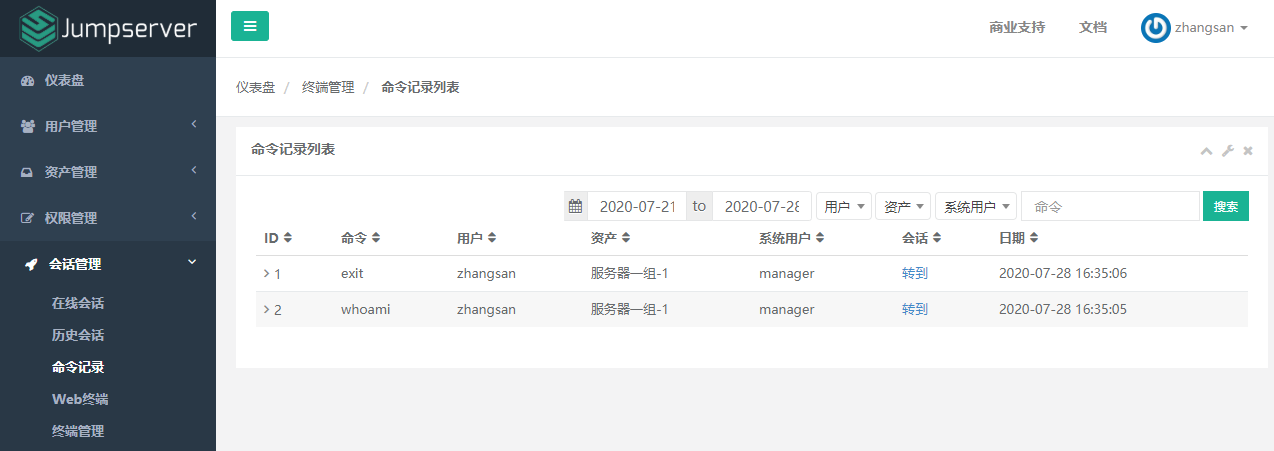Click date 2020-07-28 16:35:05
Screen dimensions: 1274x451
click(x=1063, y=309)
